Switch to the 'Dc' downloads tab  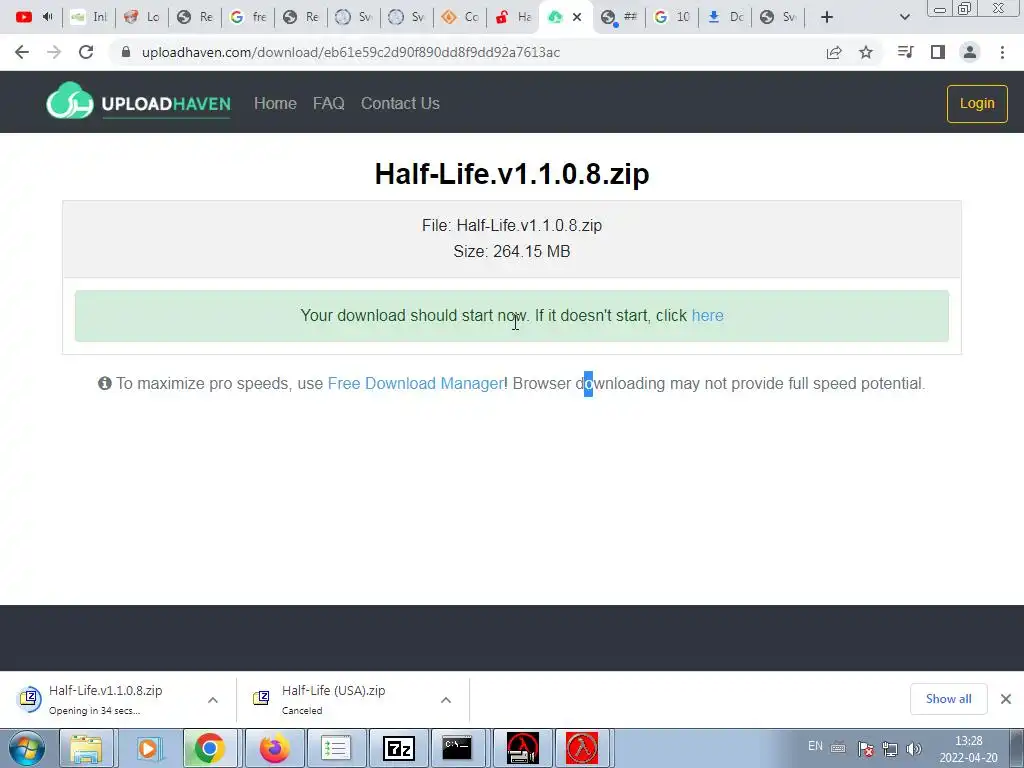[x=726, y=17]
